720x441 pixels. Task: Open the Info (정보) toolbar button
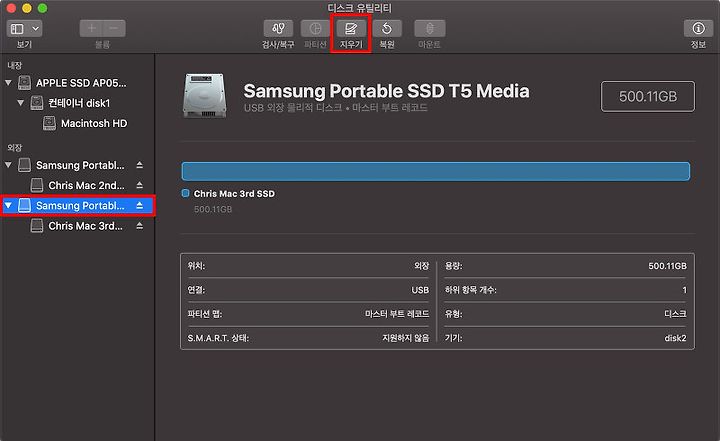tap(698, 28)
